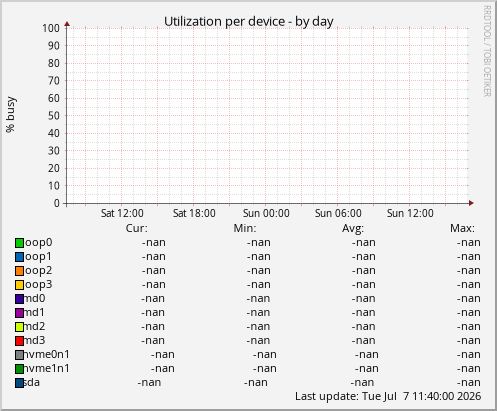Image resolution: width=497 pixels, height=411 pixels.
Task: Click the '80' value on the y-axis
Action: tap(54, 63)
